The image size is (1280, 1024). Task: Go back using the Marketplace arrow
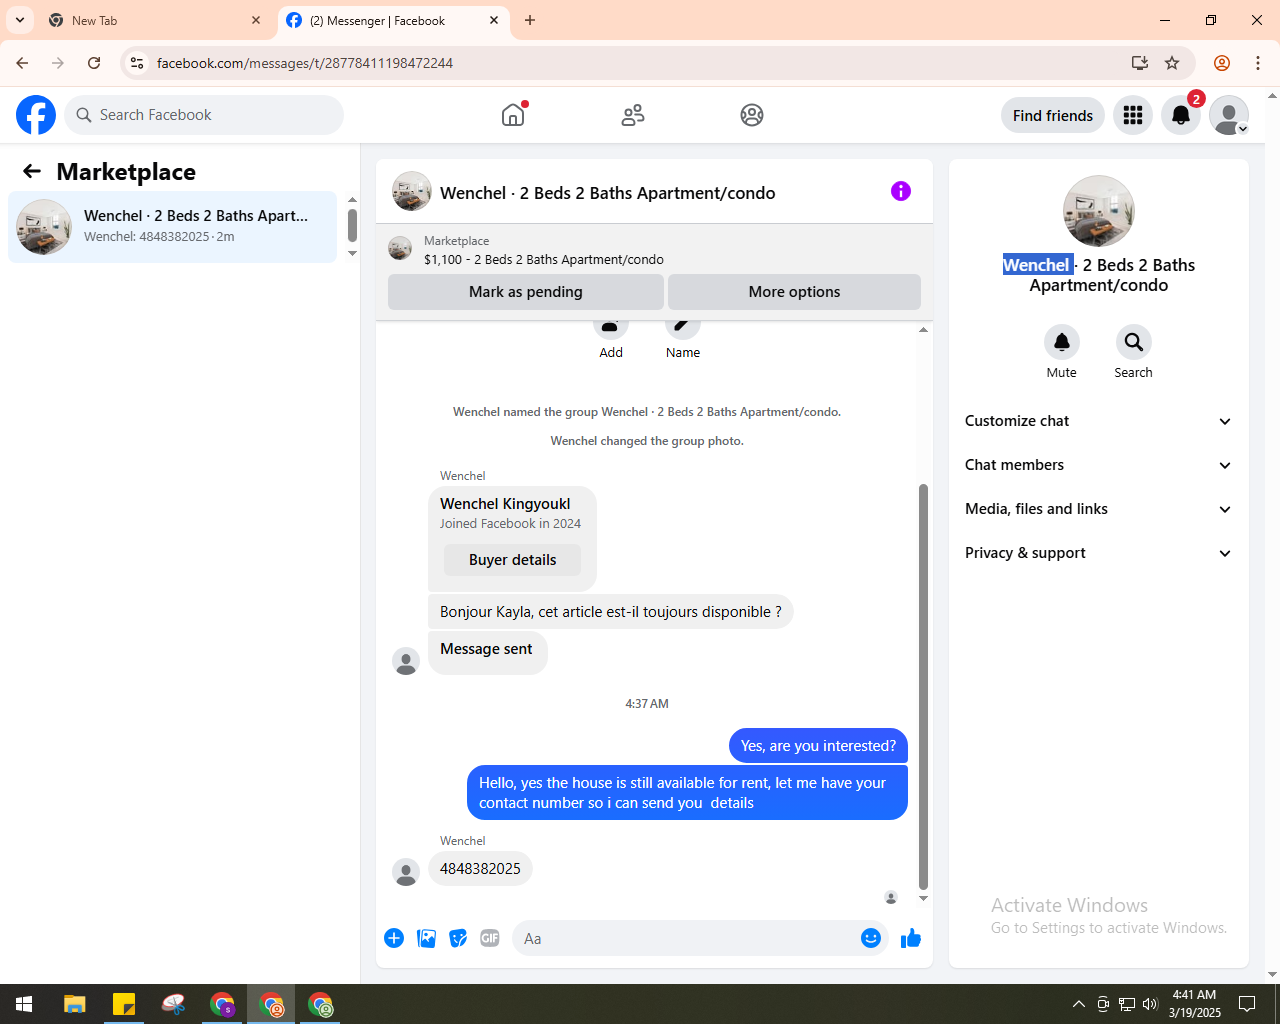[x=32, y=171]
